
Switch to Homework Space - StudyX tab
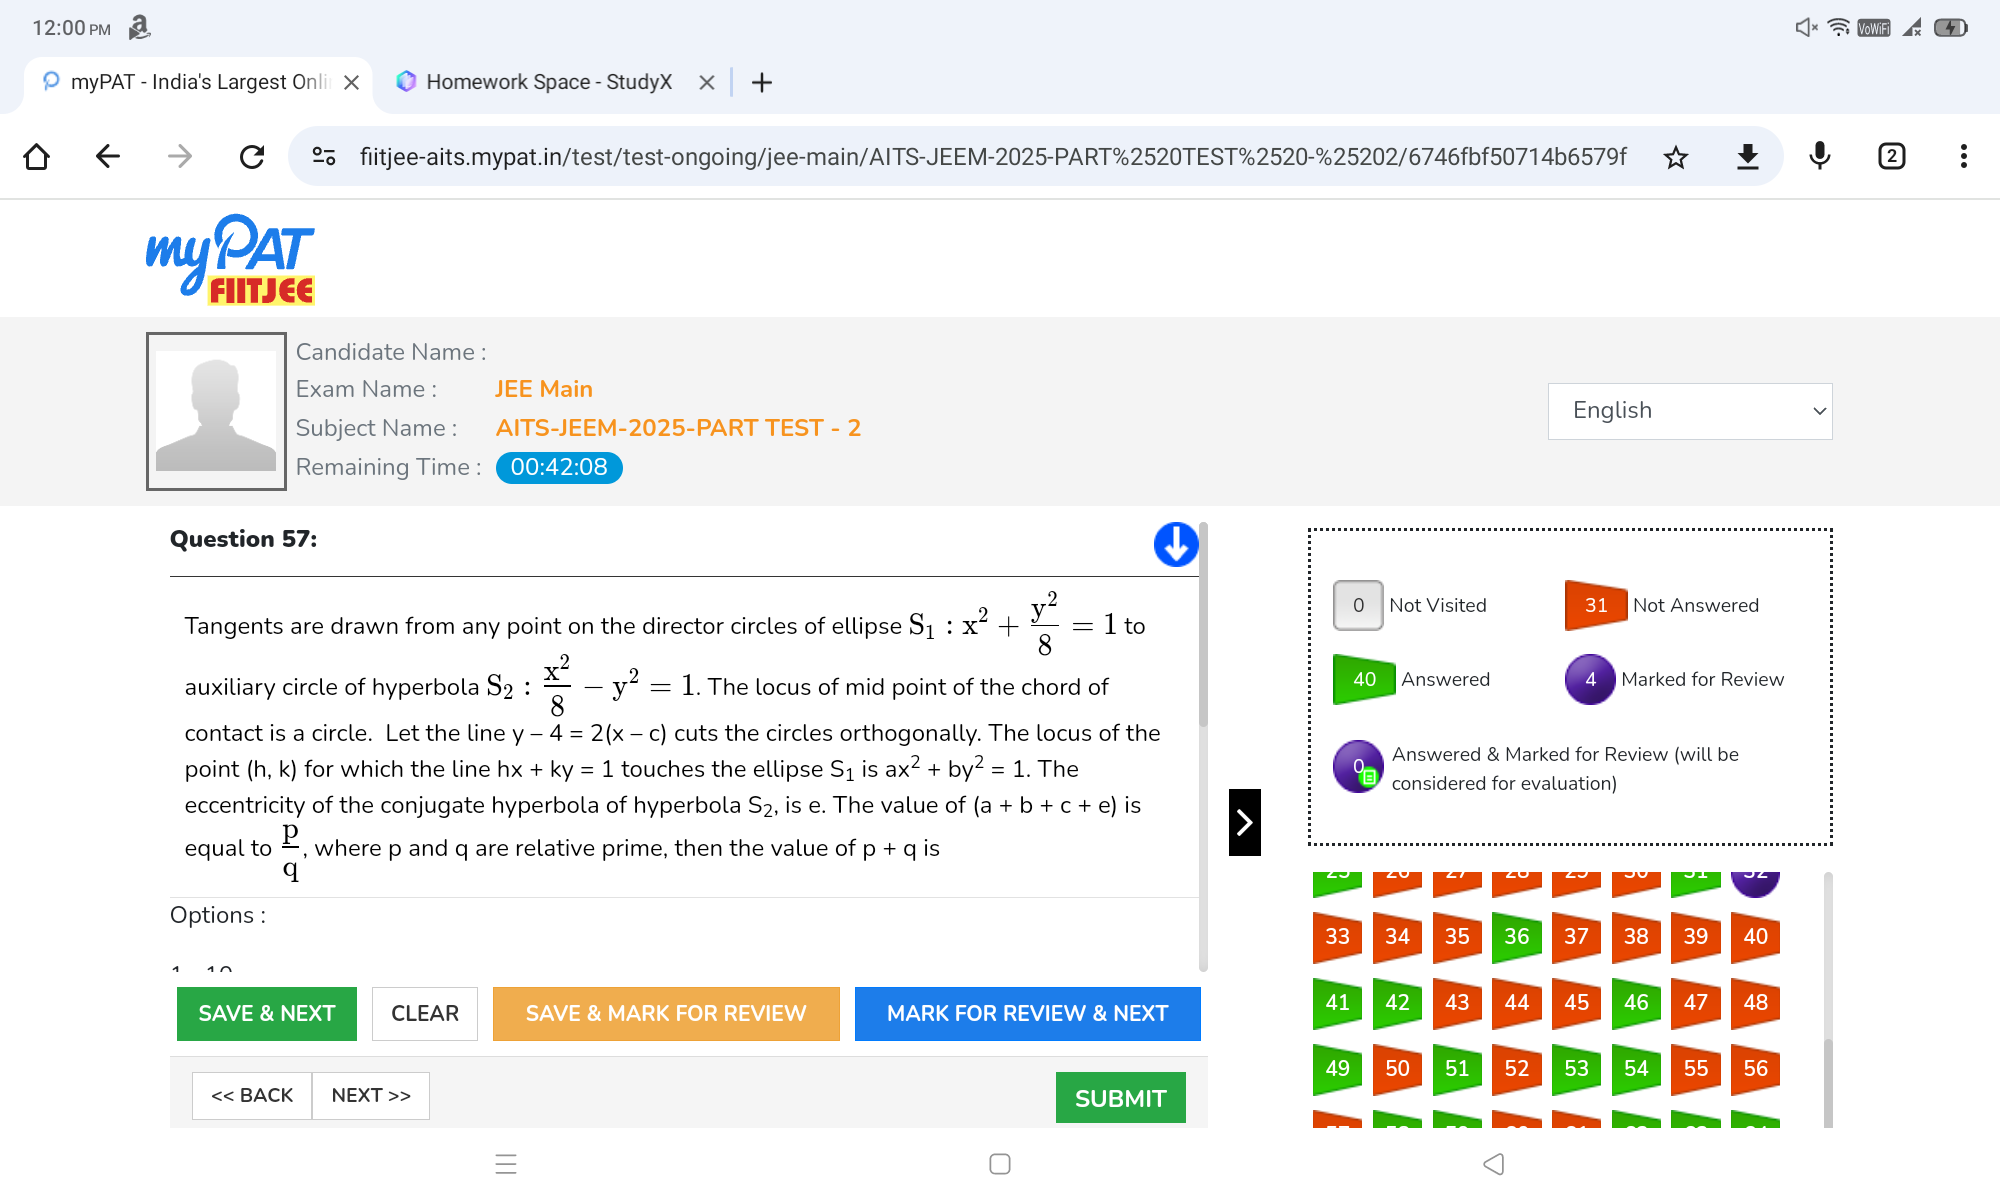point(549,82)
